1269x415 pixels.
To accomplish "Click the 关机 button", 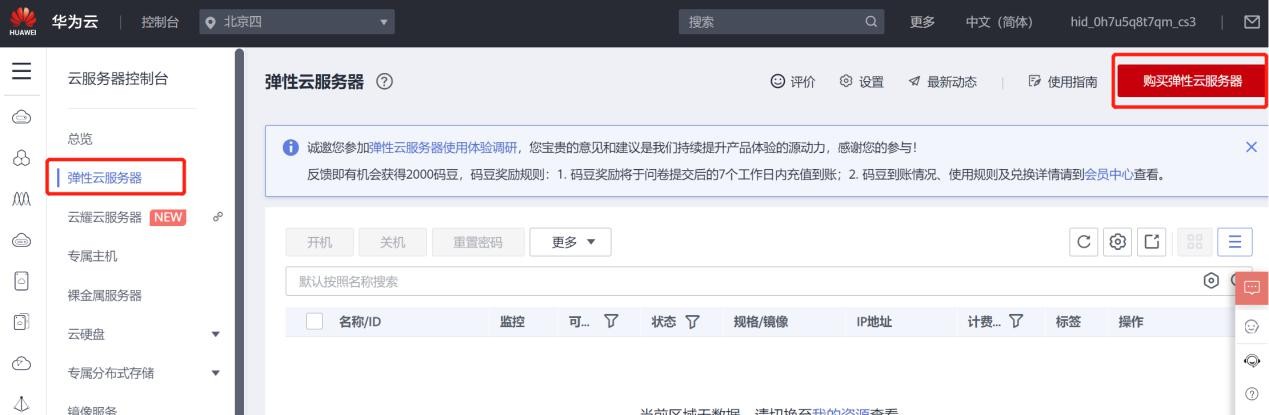I will (393, 241).
